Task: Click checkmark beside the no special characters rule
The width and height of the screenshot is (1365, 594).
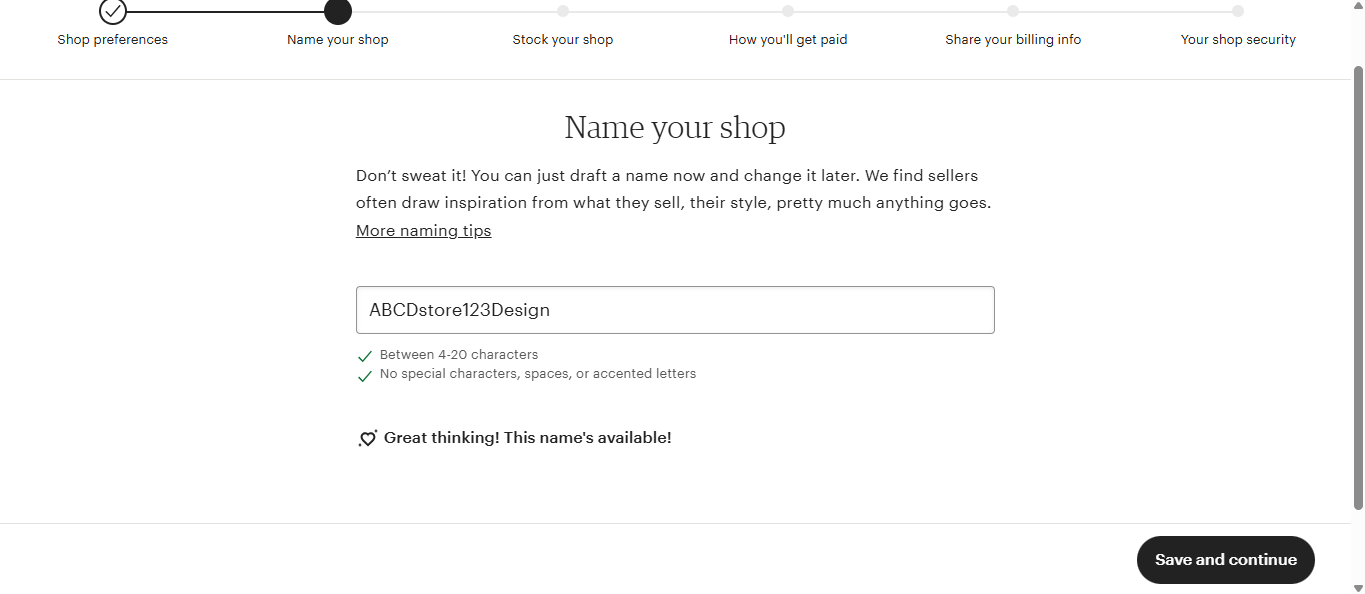Action: point(365,375)
